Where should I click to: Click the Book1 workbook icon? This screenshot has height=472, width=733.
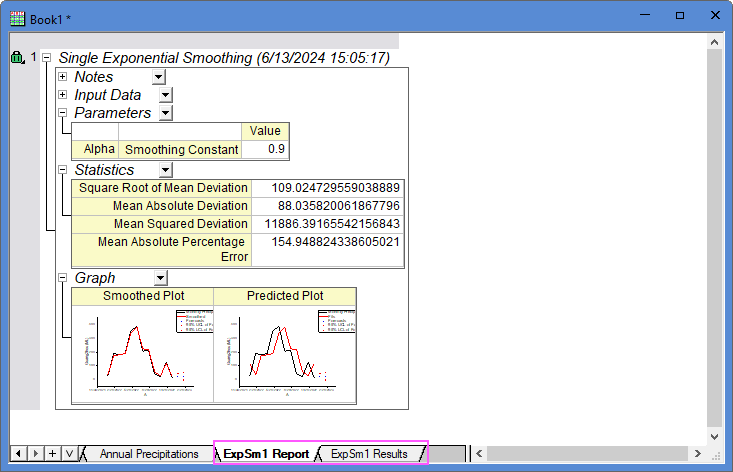point(17,19)
